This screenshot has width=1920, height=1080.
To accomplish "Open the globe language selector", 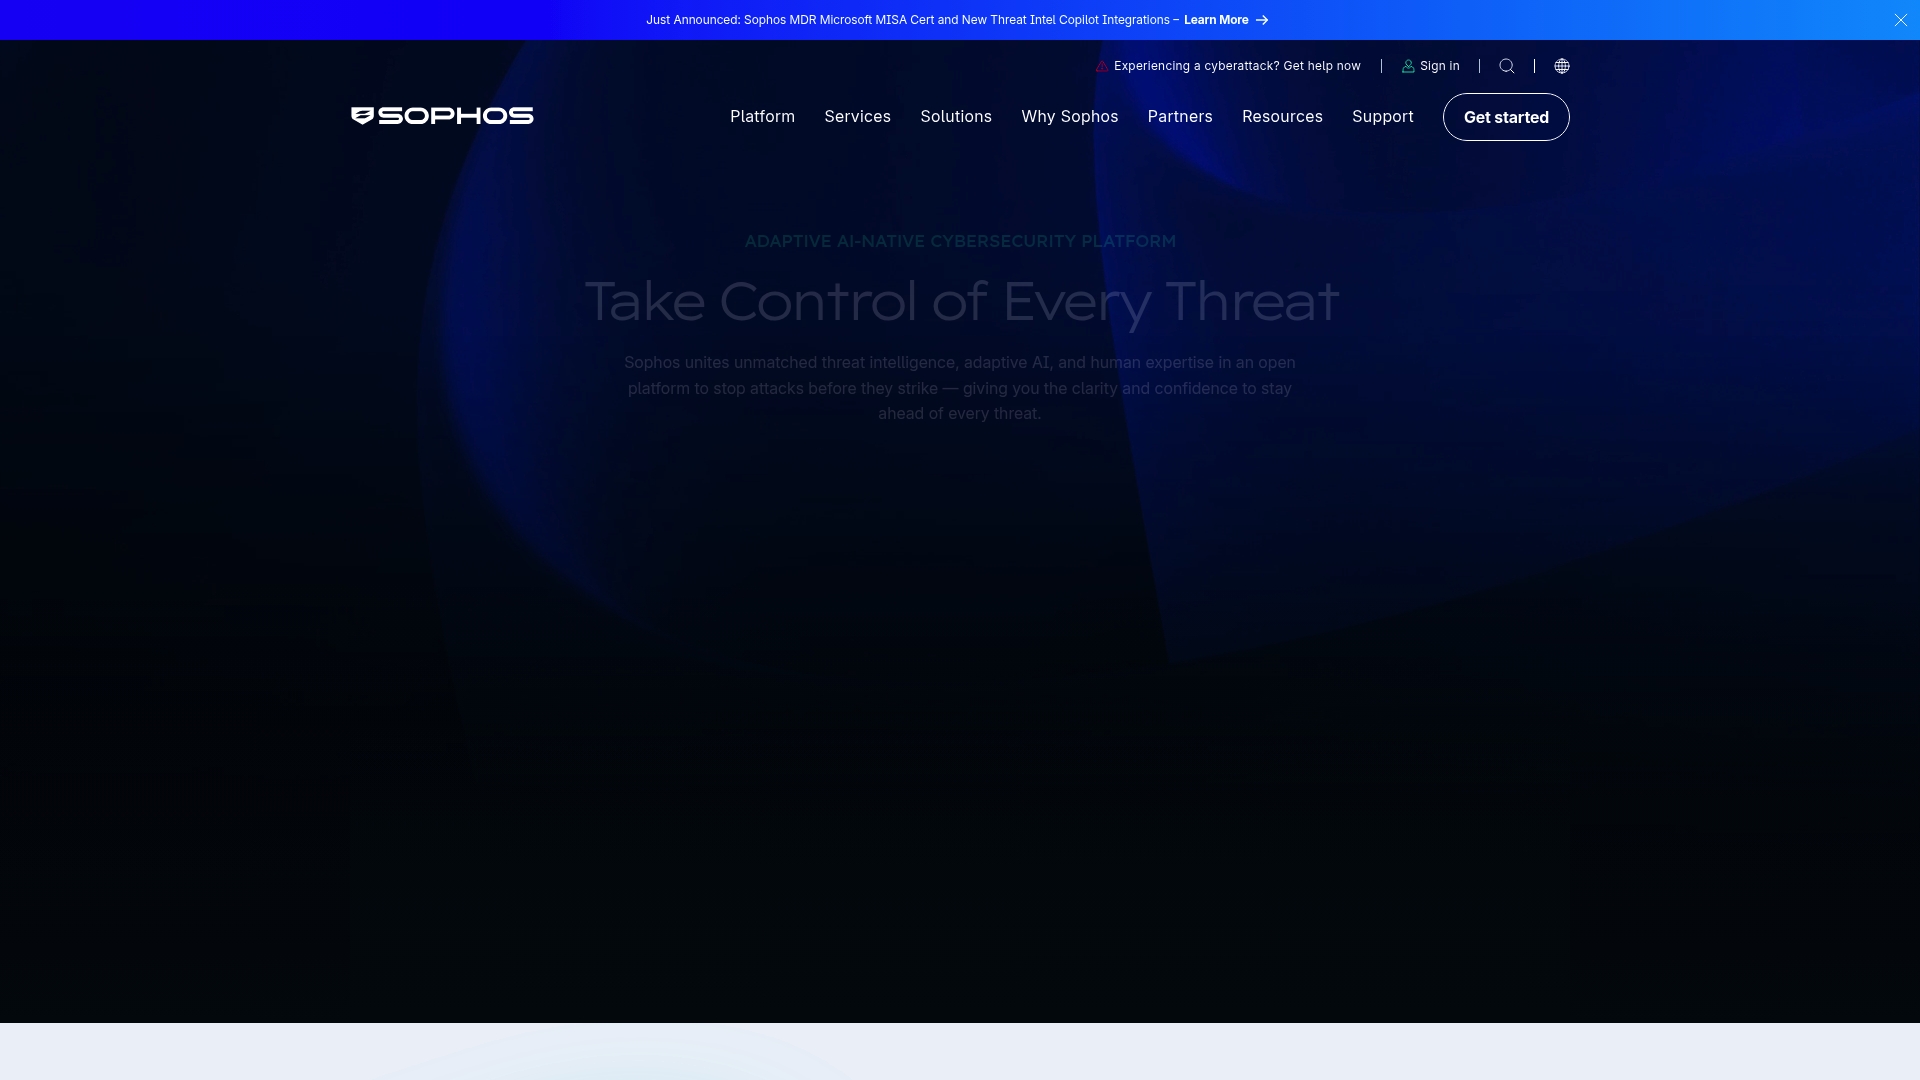I will click(x=1562, y=66).
